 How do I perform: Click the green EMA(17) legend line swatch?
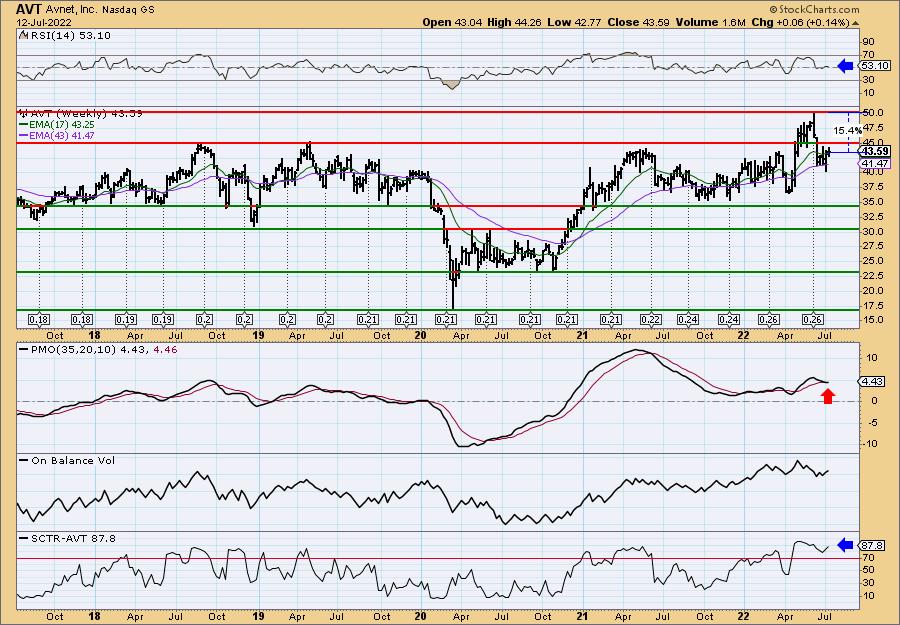(x=24, y=125)
